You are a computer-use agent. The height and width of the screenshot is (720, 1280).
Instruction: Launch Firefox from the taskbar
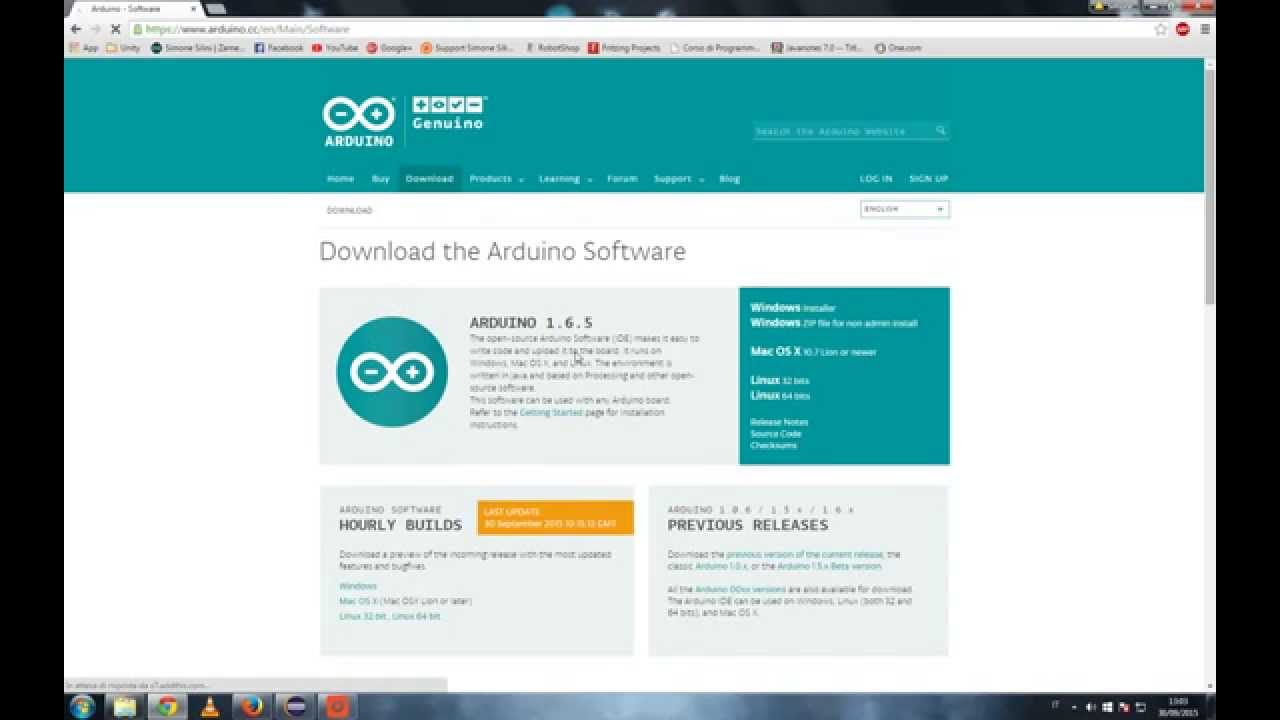click(253, 706)
